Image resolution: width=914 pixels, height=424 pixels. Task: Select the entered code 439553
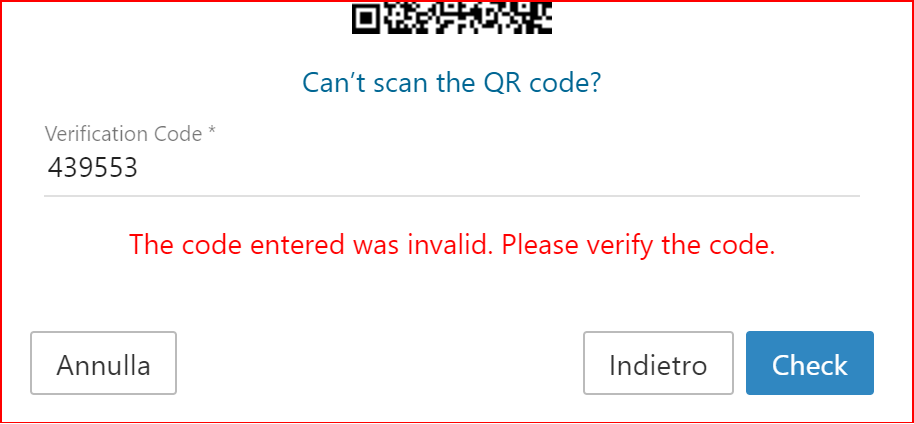tap(93, 169)
